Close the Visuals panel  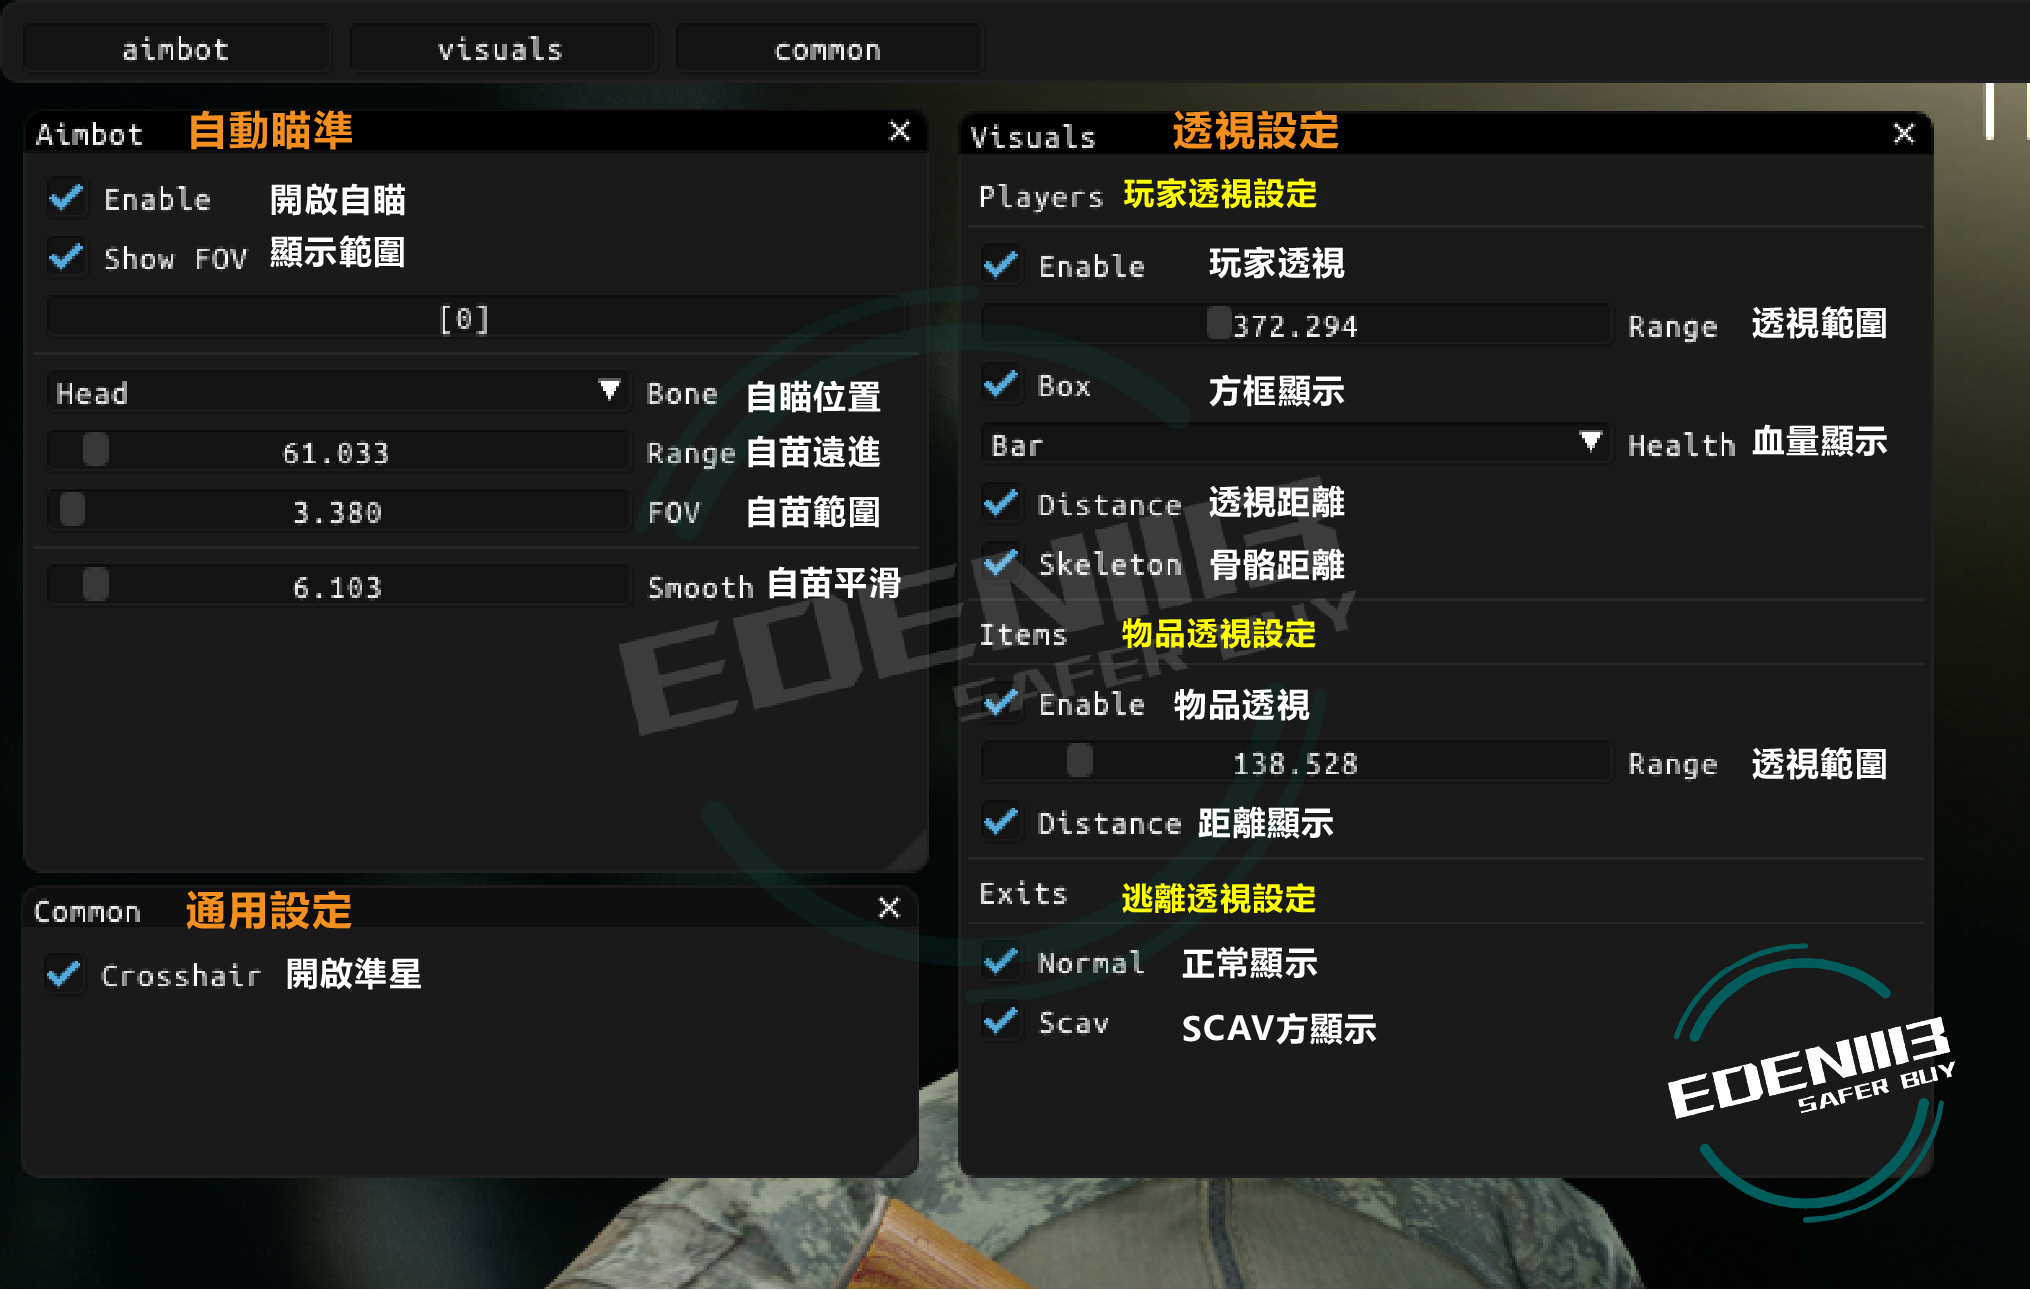click(x=1903, y=133)
